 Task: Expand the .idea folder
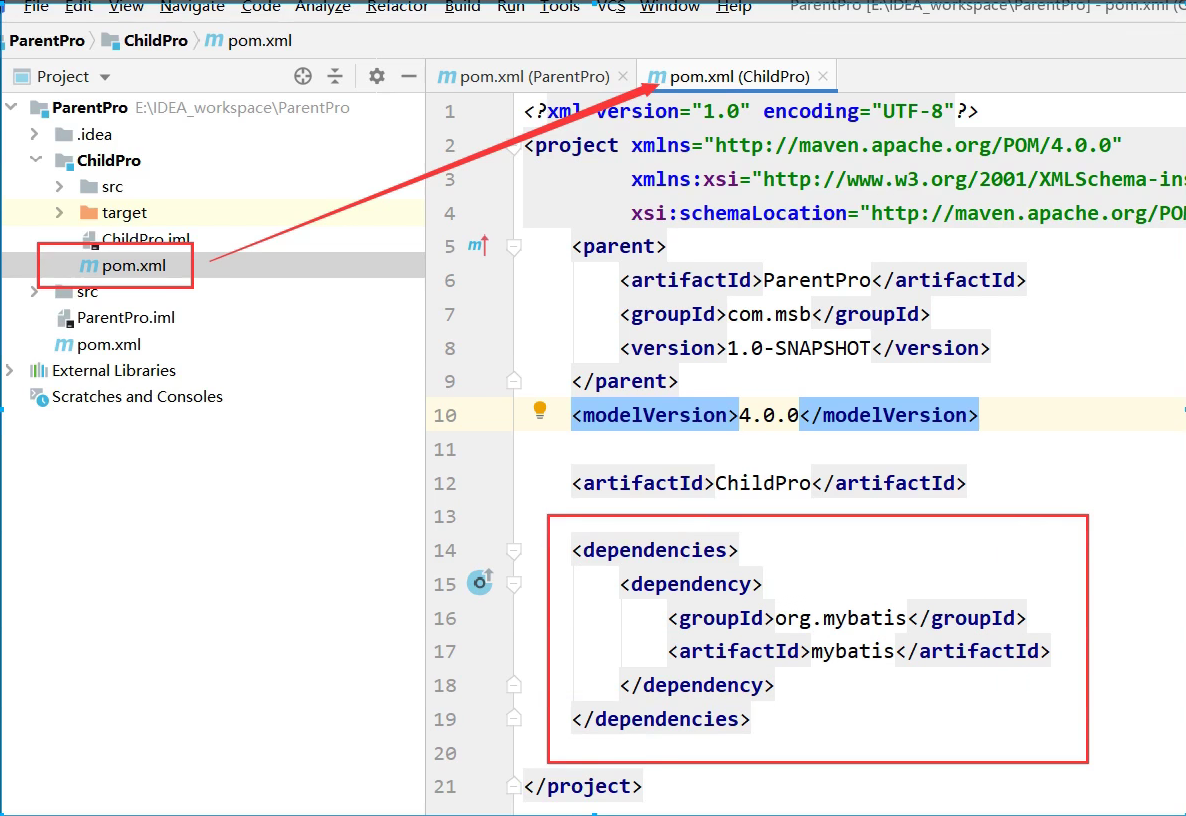coord(35,134)
